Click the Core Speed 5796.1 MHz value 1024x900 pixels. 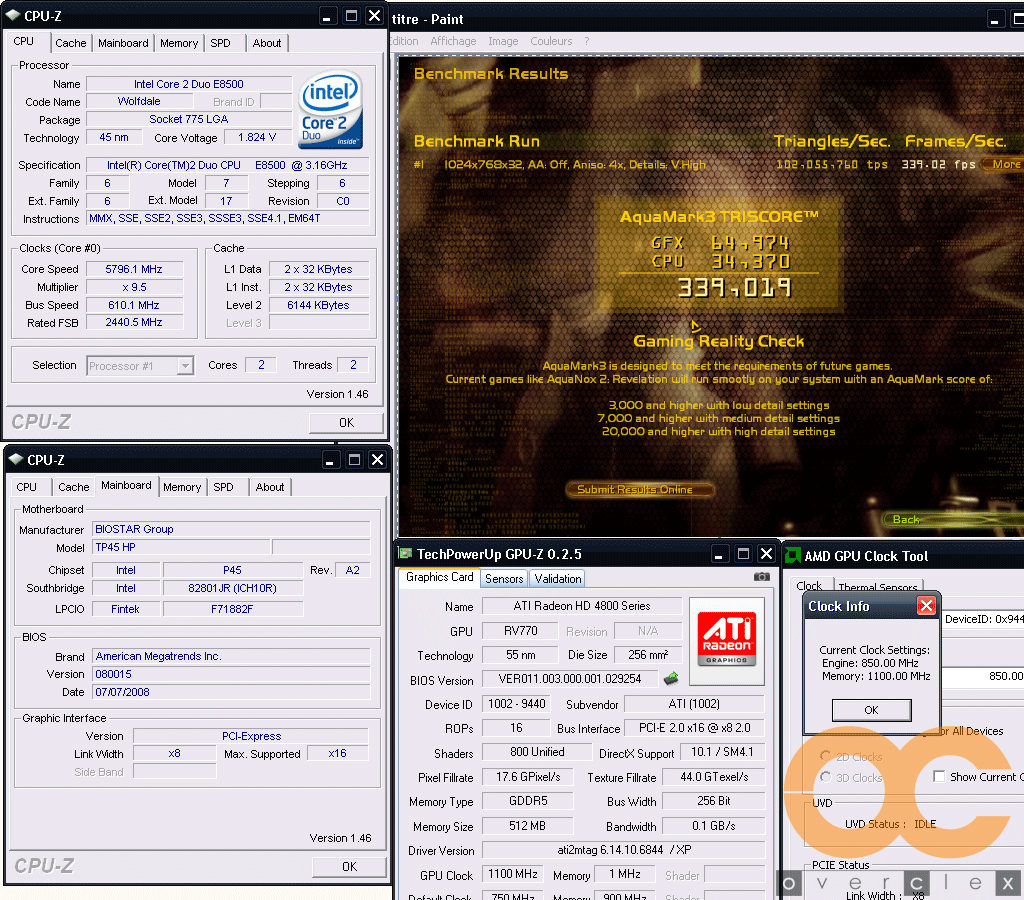tap(135, 269)
